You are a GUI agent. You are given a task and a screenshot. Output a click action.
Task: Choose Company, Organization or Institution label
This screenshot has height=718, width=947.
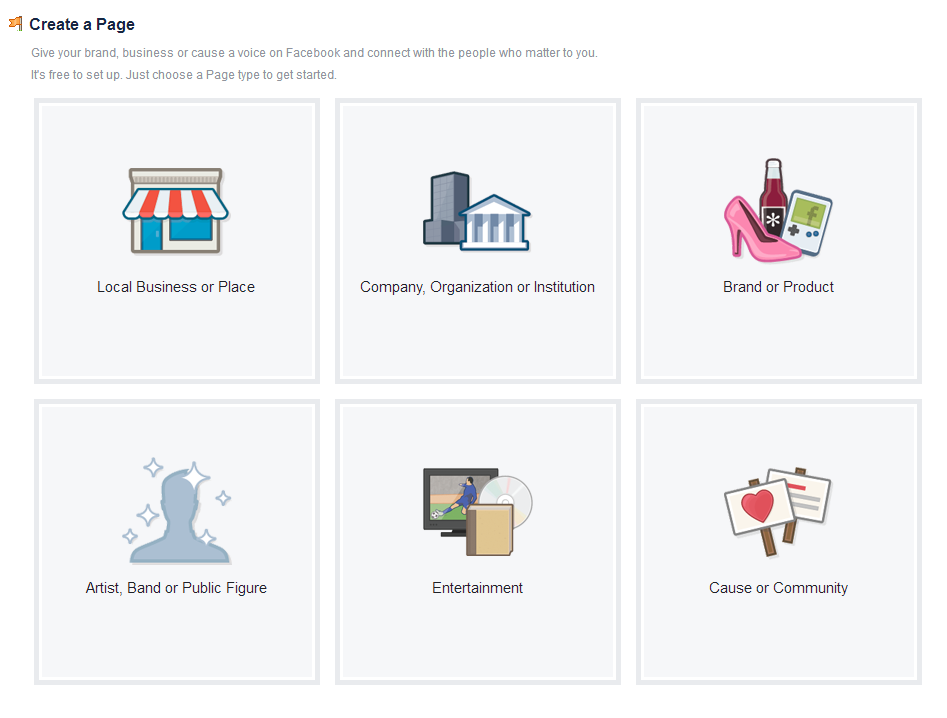point(477,287)
